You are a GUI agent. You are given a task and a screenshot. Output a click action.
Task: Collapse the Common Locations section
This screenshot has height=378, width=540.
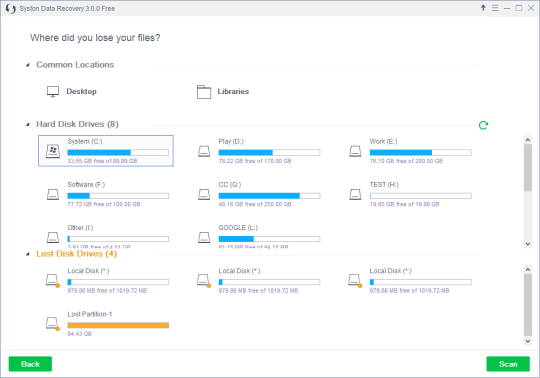(x=28, y=65)
